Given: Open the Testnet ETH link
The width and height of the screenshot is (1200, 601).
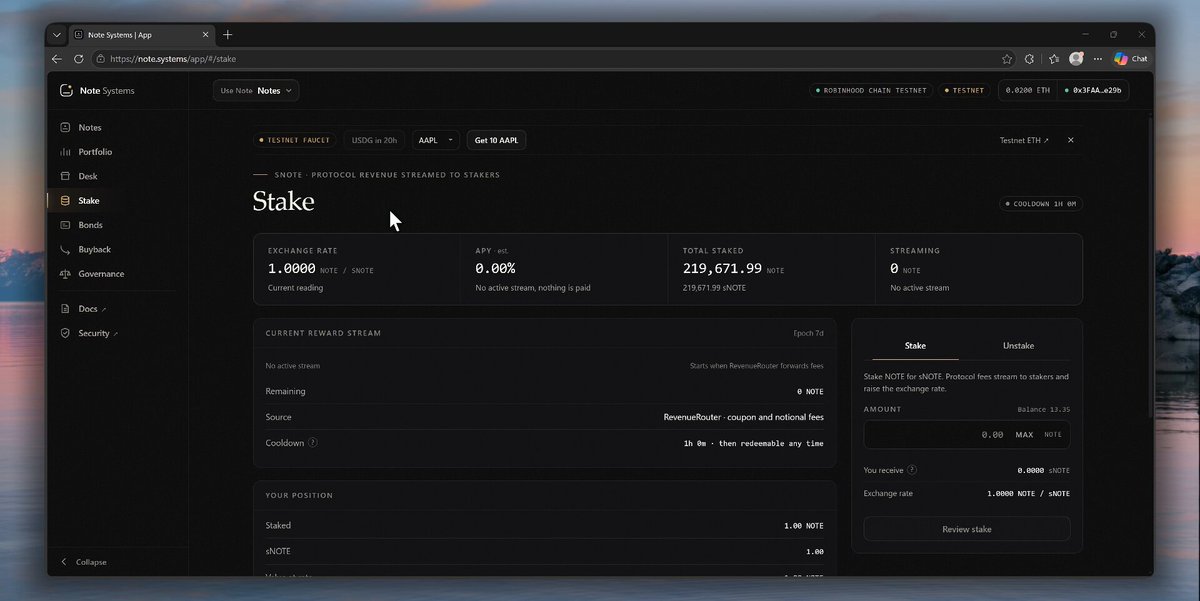Looking at the screenshot, I should click(x=1024, y=141).
